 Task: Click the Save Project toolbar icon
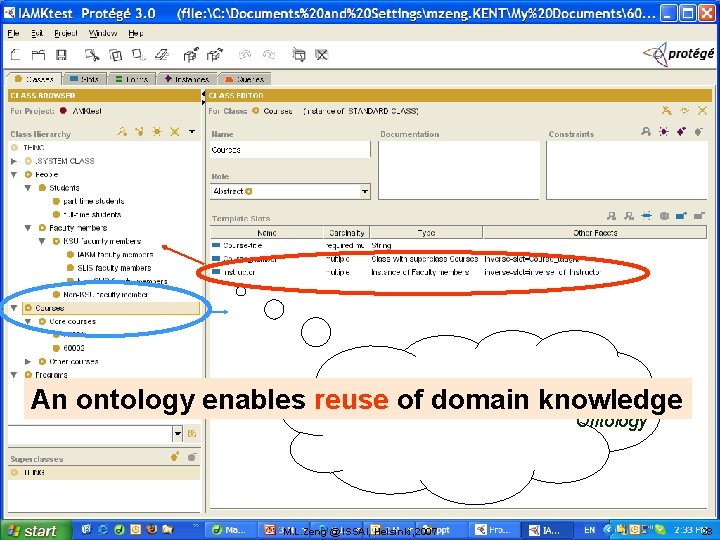tap(61, 55)
